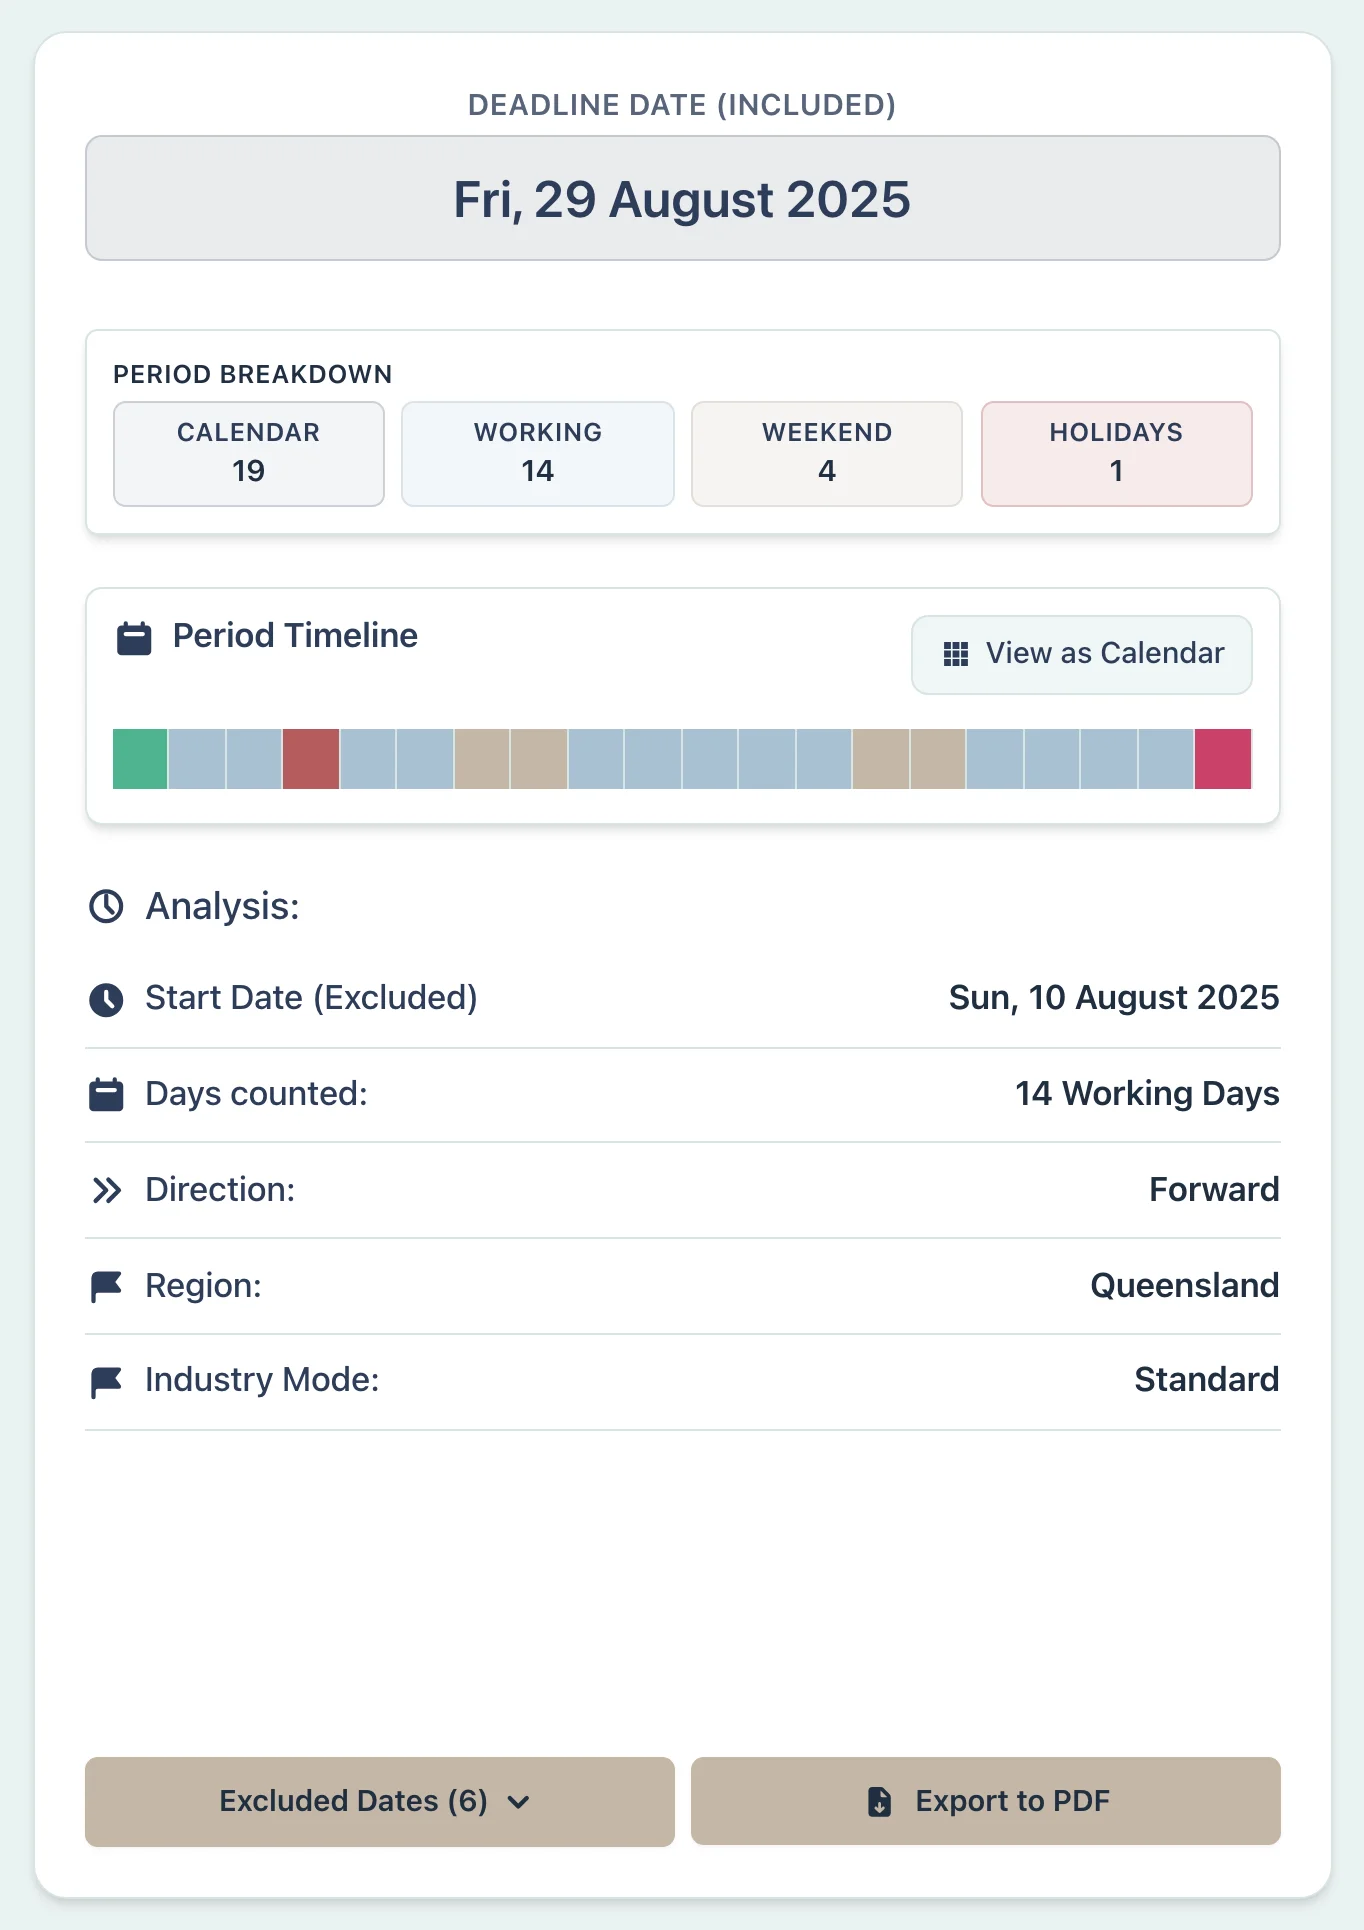The width and height of the screenshot is (1364, 1930).
Task: Click the filled clock icon beside Start Date
Action: point(106,999)
